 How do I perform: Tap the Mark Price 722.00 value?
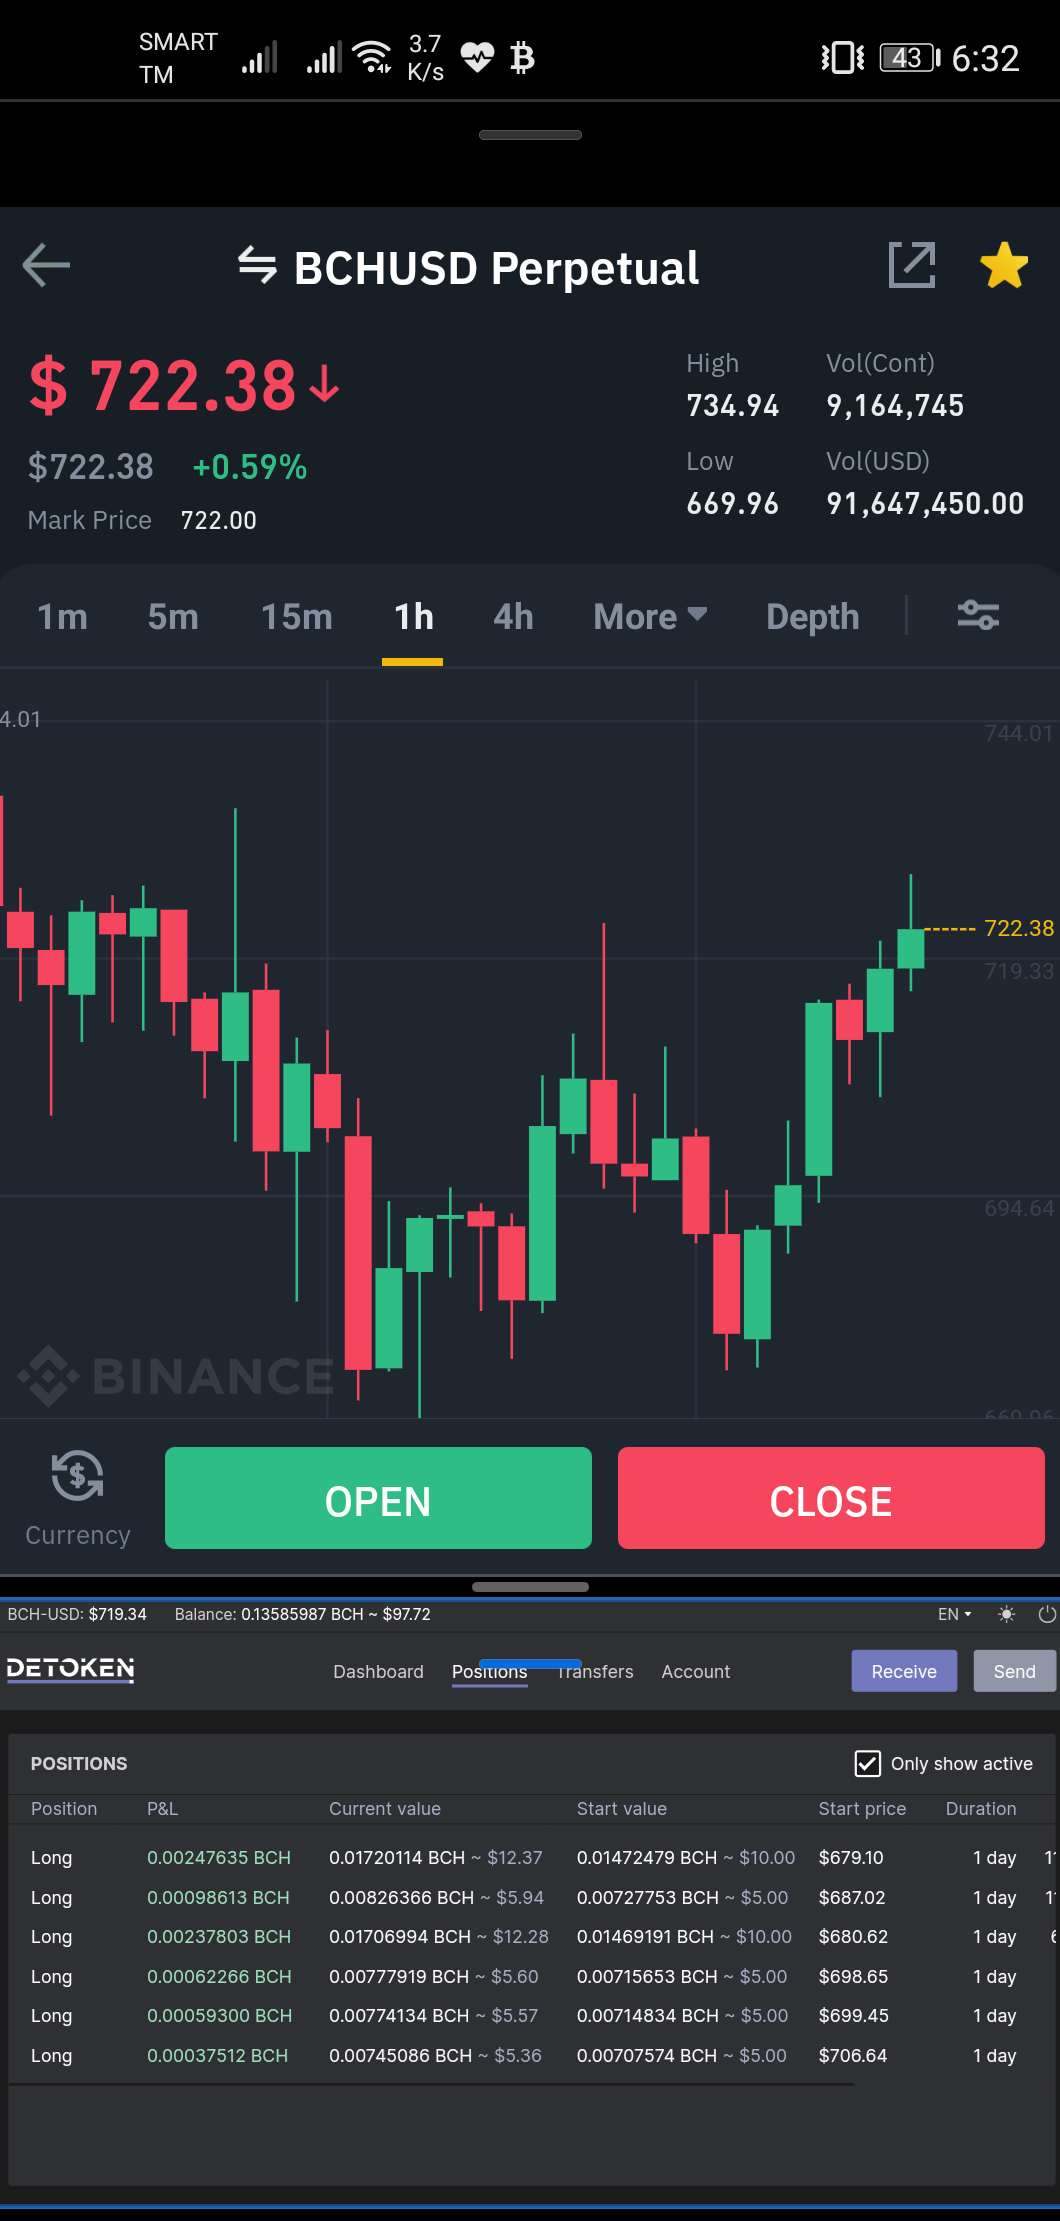pos(218,520)
